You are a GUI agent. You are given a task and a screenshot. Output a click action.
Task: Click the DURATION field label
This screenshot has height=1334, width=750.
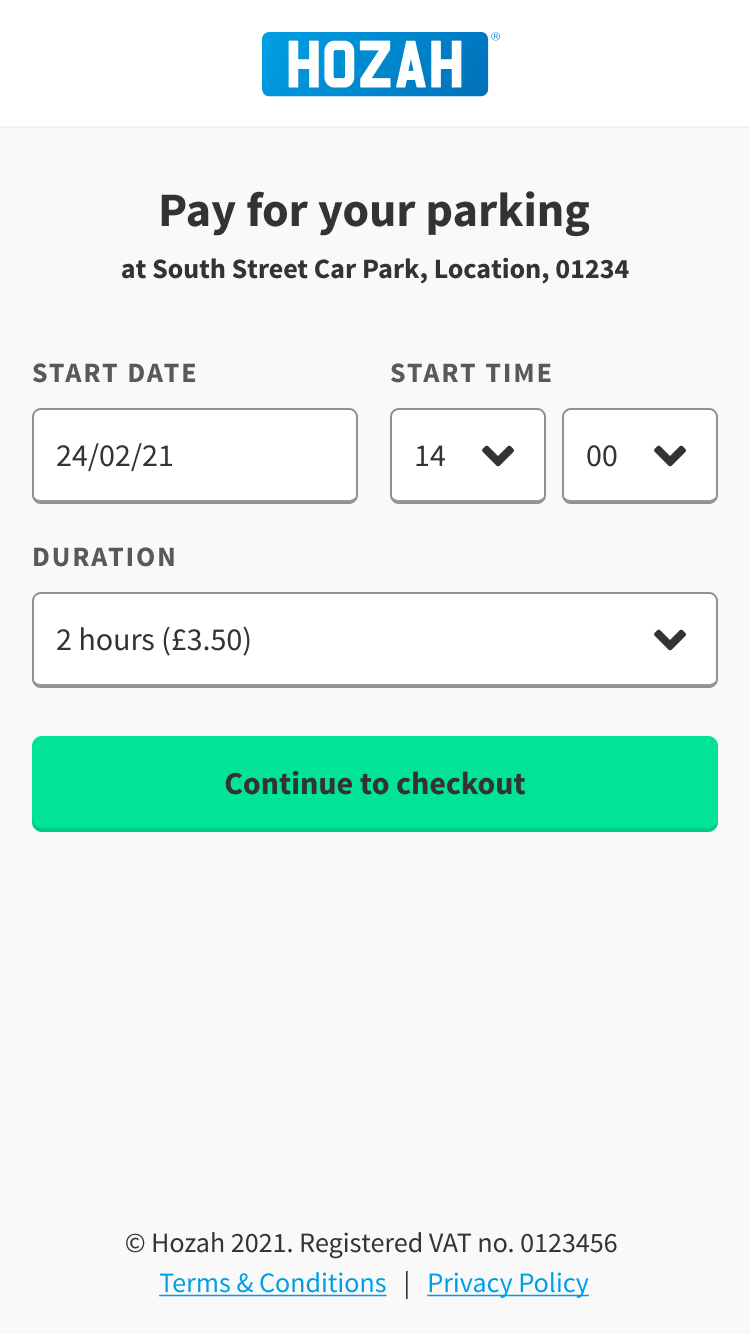pos(104,557)
